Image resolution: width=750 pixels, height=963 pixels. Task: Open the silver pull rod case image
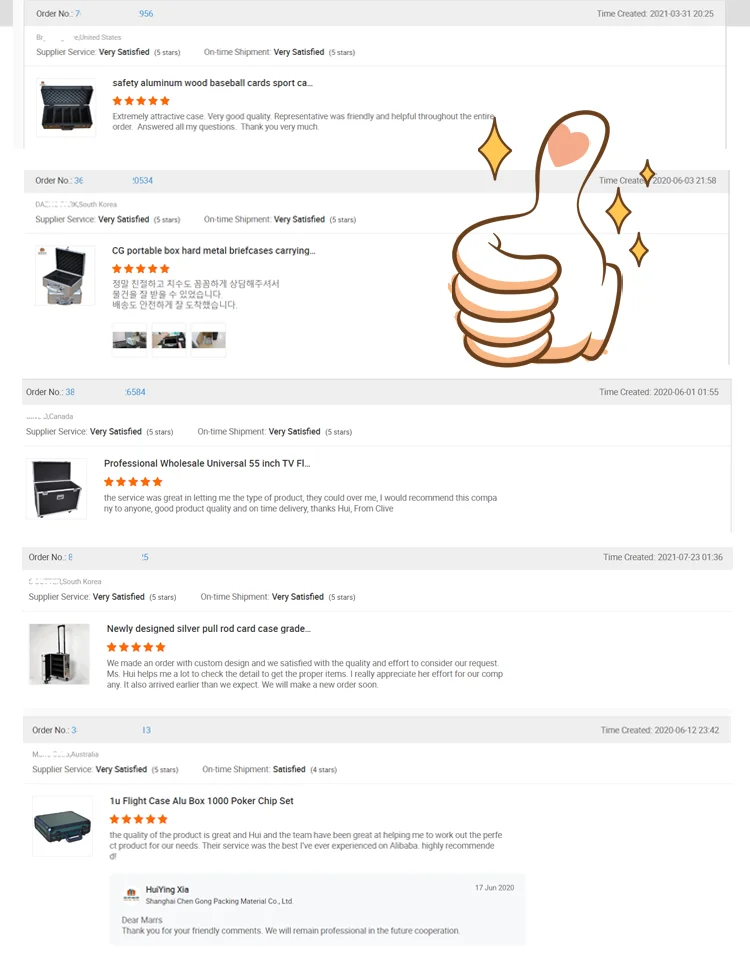point(60,654)
